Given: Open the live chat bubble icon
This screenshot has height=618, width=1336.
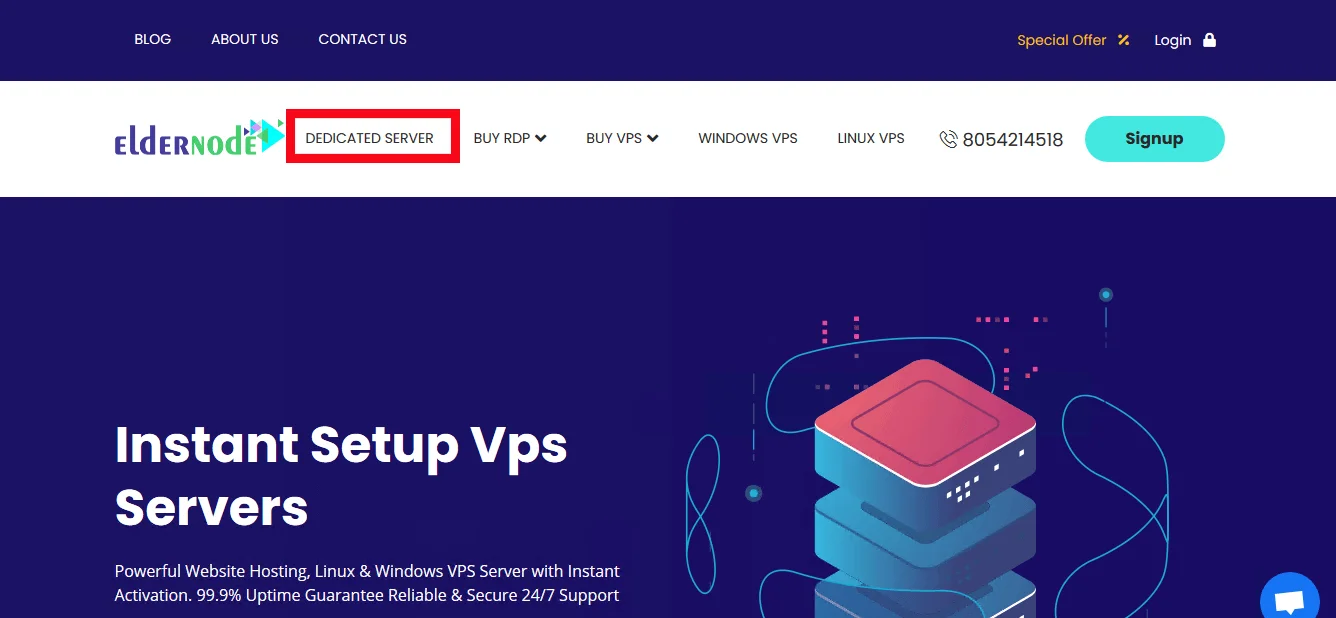Looking at the screenshot, I should coord(1290,602).
